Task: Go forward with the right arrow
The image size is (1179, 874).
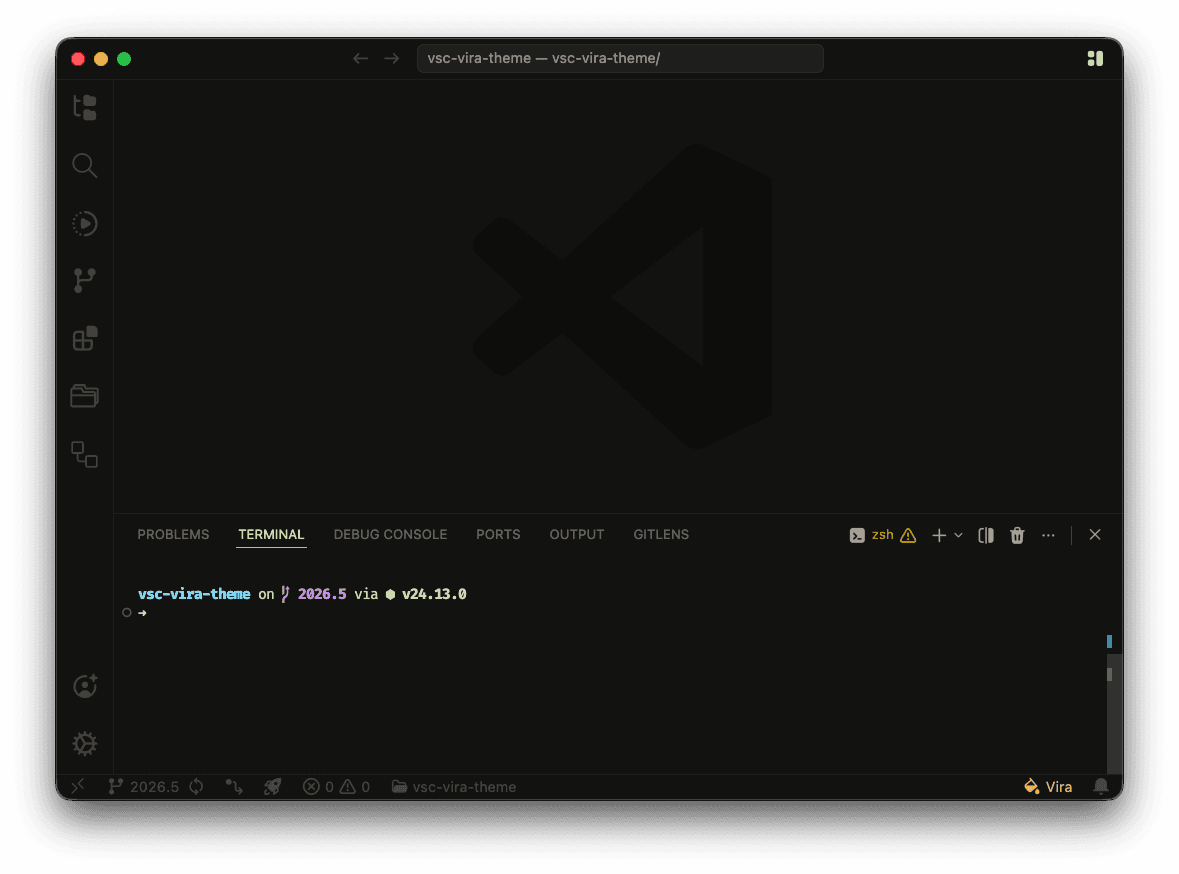Action: point(392,59)
